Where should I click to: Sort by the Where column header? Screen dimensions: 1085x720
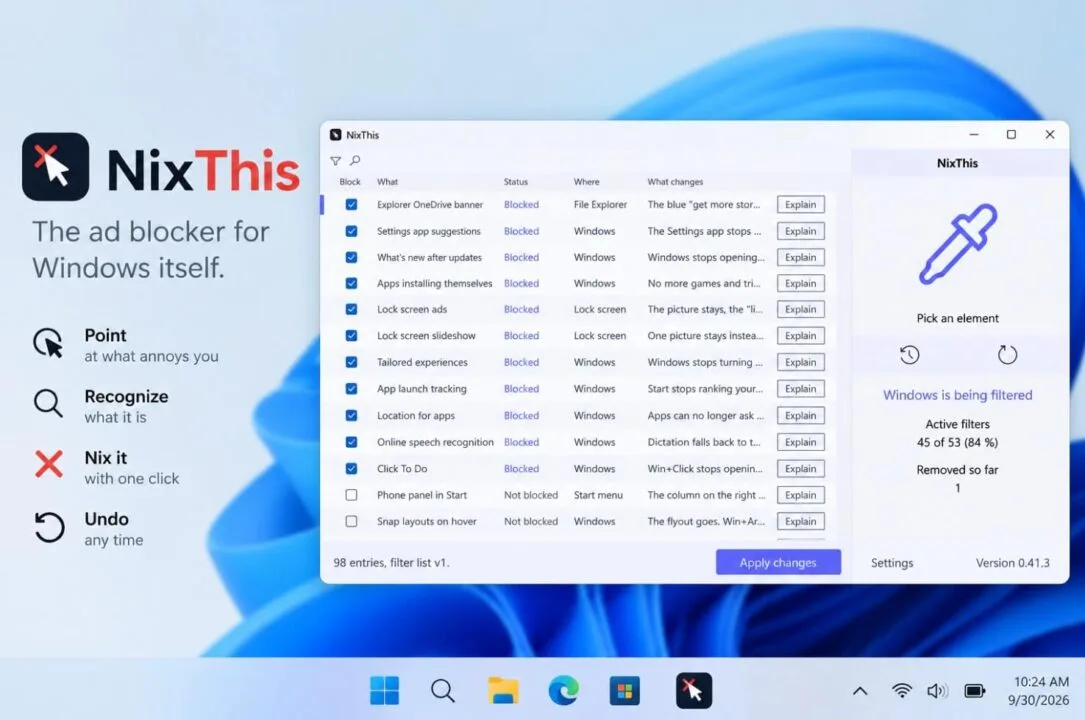pos(586,182)
